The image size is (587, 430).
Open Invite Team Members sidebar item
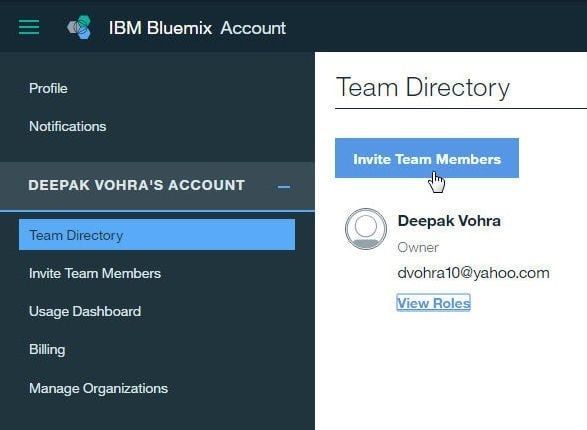95,273
